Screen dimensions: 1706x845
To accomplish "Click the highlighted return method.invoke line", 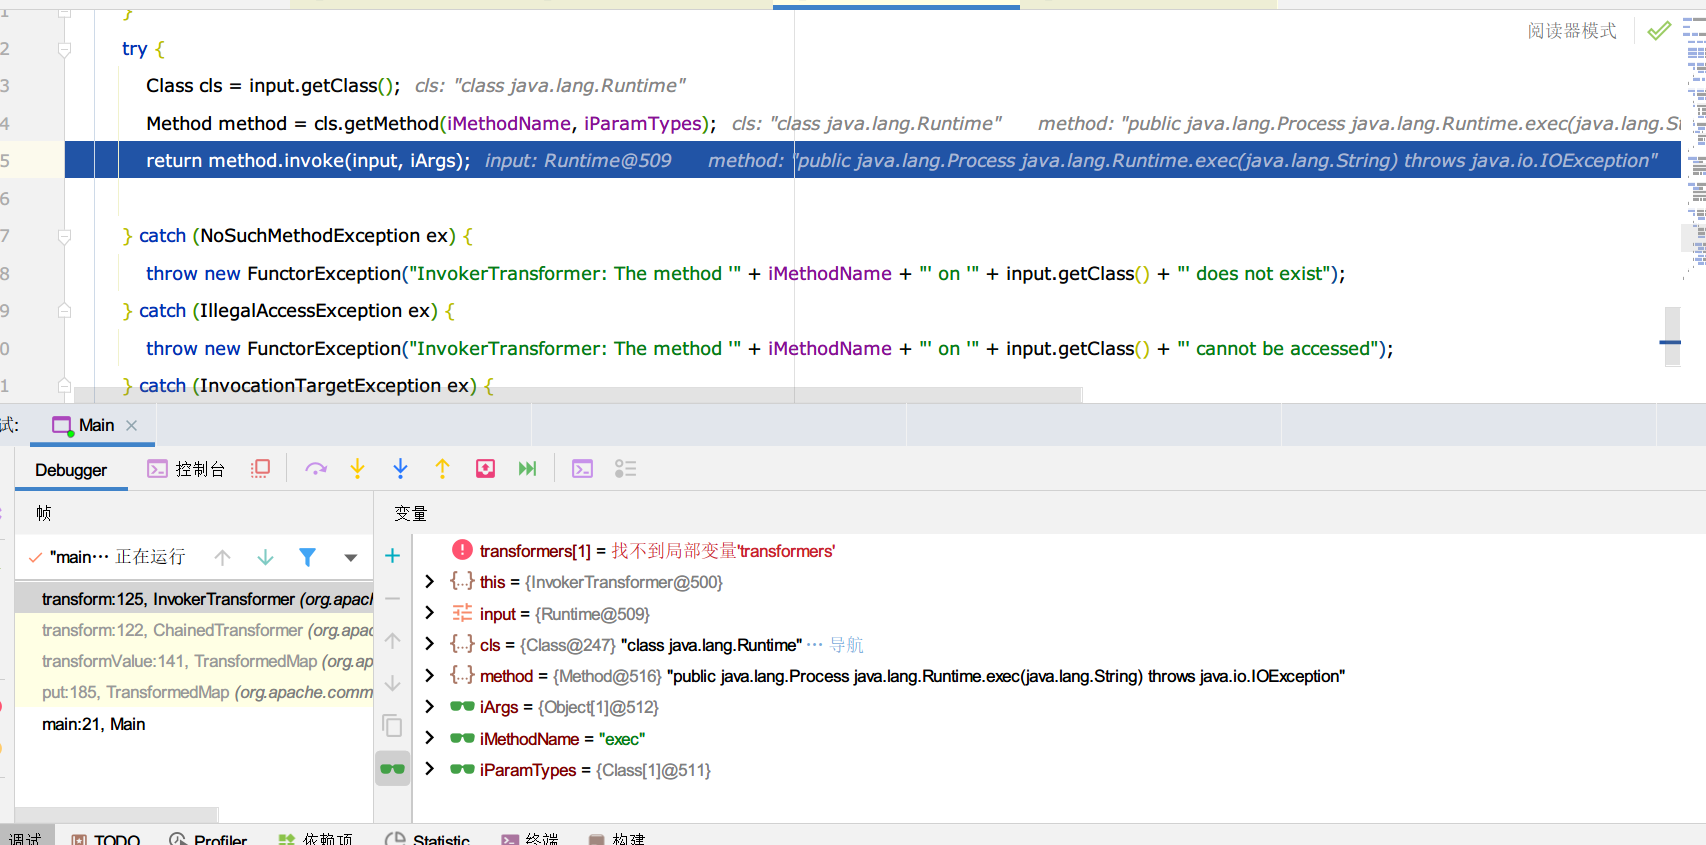I will [x=872, y=160].
